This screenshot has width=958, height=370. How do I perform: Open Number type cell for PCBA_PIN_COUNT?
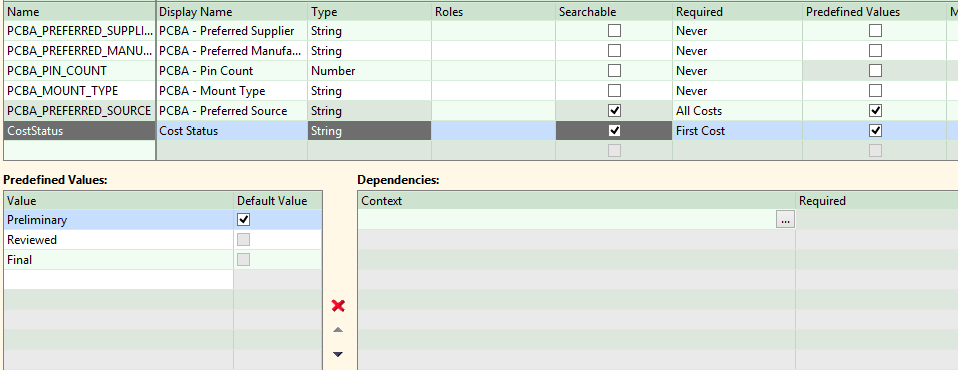[x=369, y=71]
